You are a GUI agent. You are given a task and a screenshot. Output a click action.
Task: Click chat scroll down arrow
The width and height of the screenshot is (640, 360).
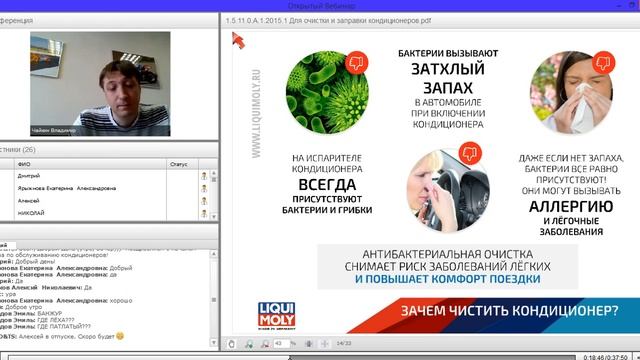[x=214, y=342]
